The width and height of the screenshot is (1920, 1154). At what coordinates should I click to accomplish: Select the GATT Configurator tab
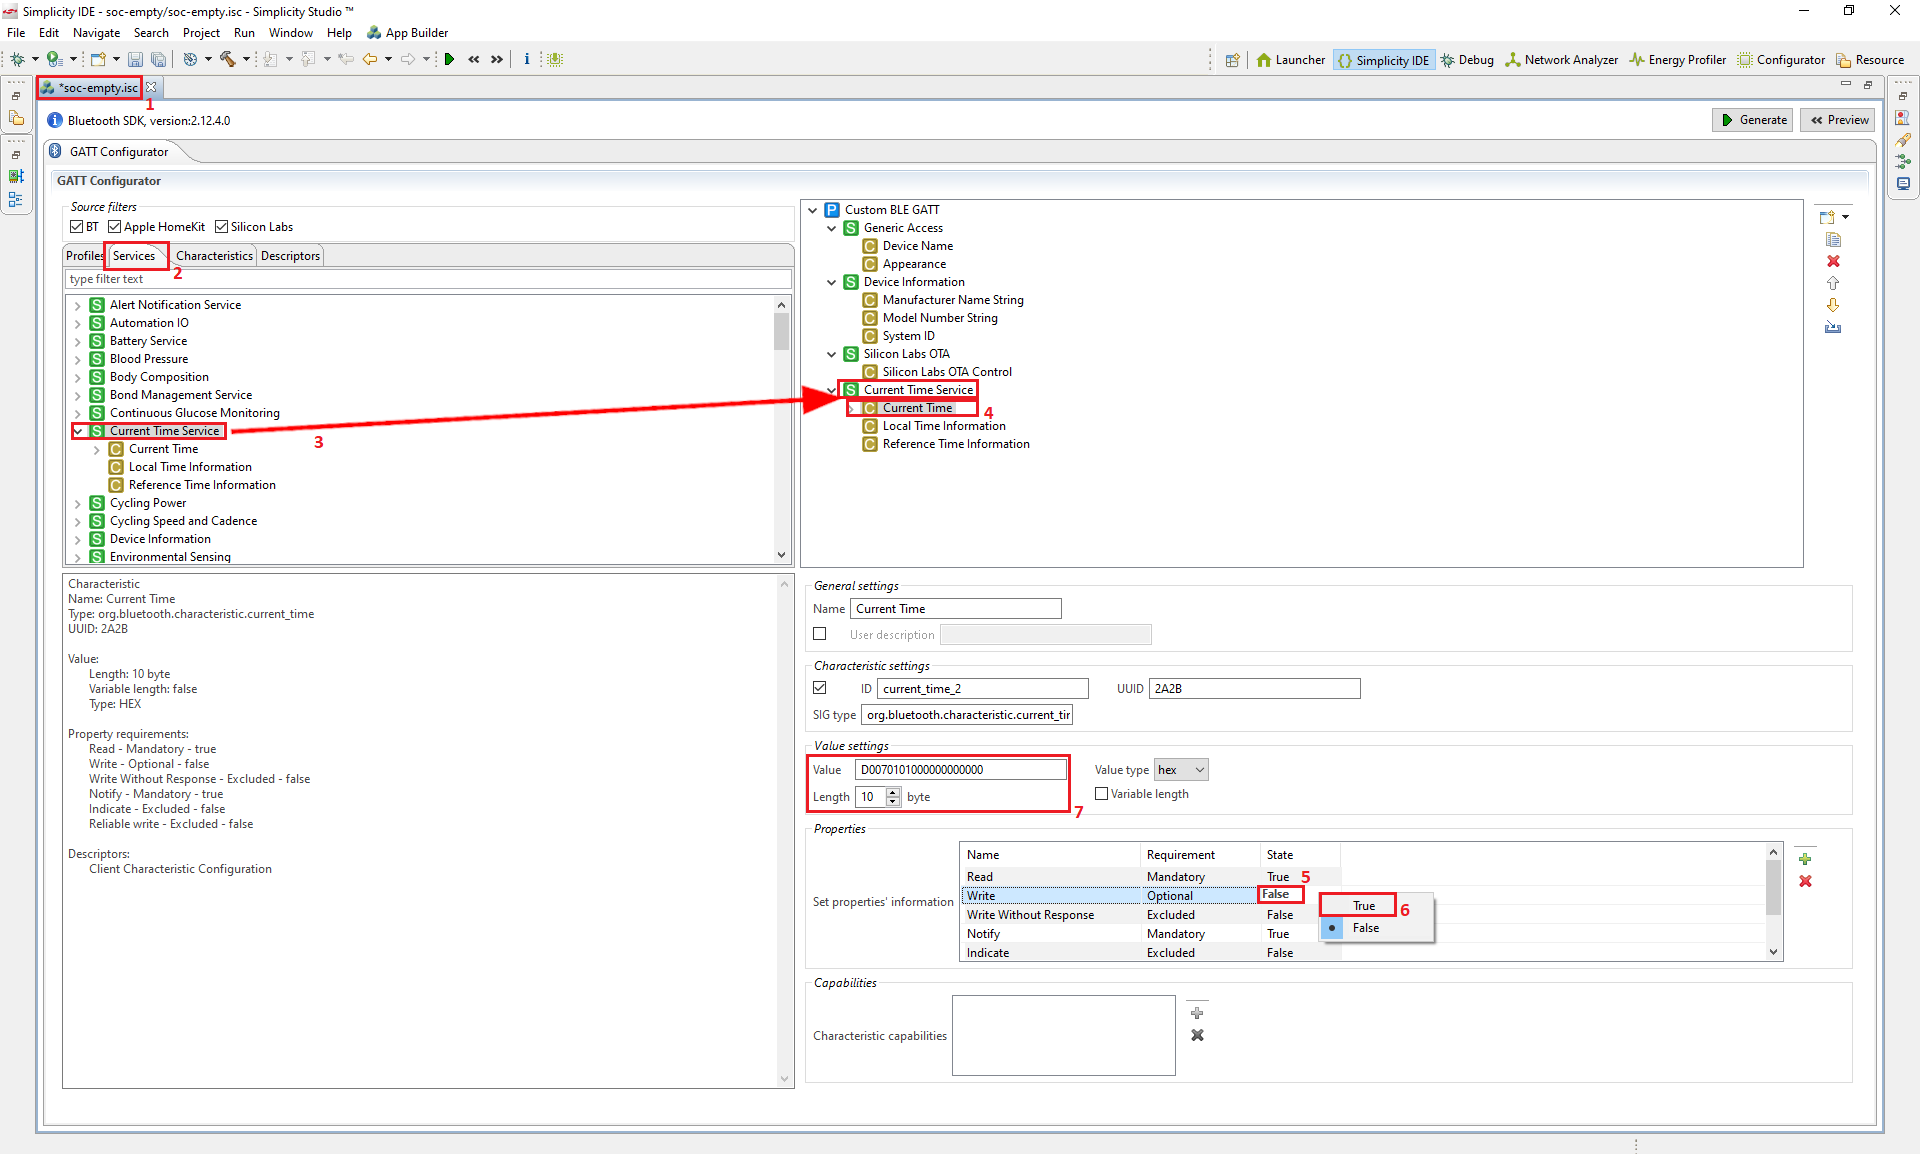pos(118,152)
